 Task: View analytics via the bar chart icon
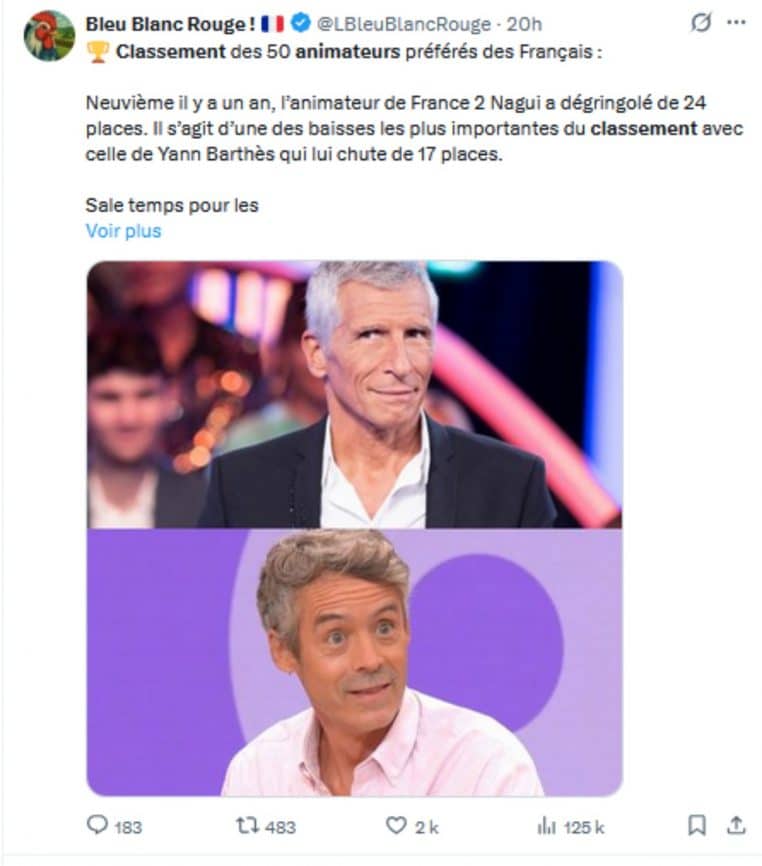(x=546, y=826)
